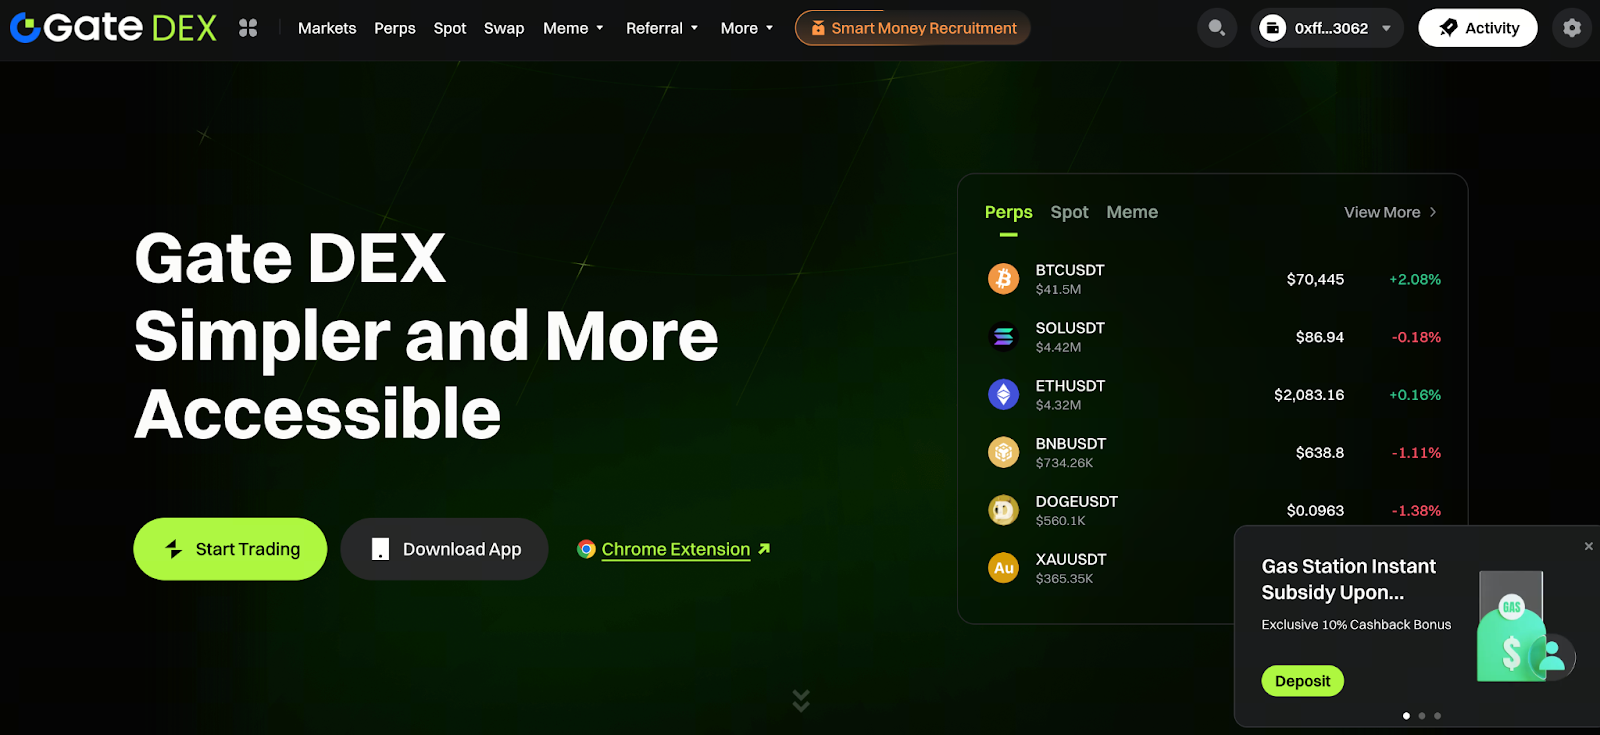Click the -1.38% change value
1600x735 pixels.
(x=1416, y=511)
